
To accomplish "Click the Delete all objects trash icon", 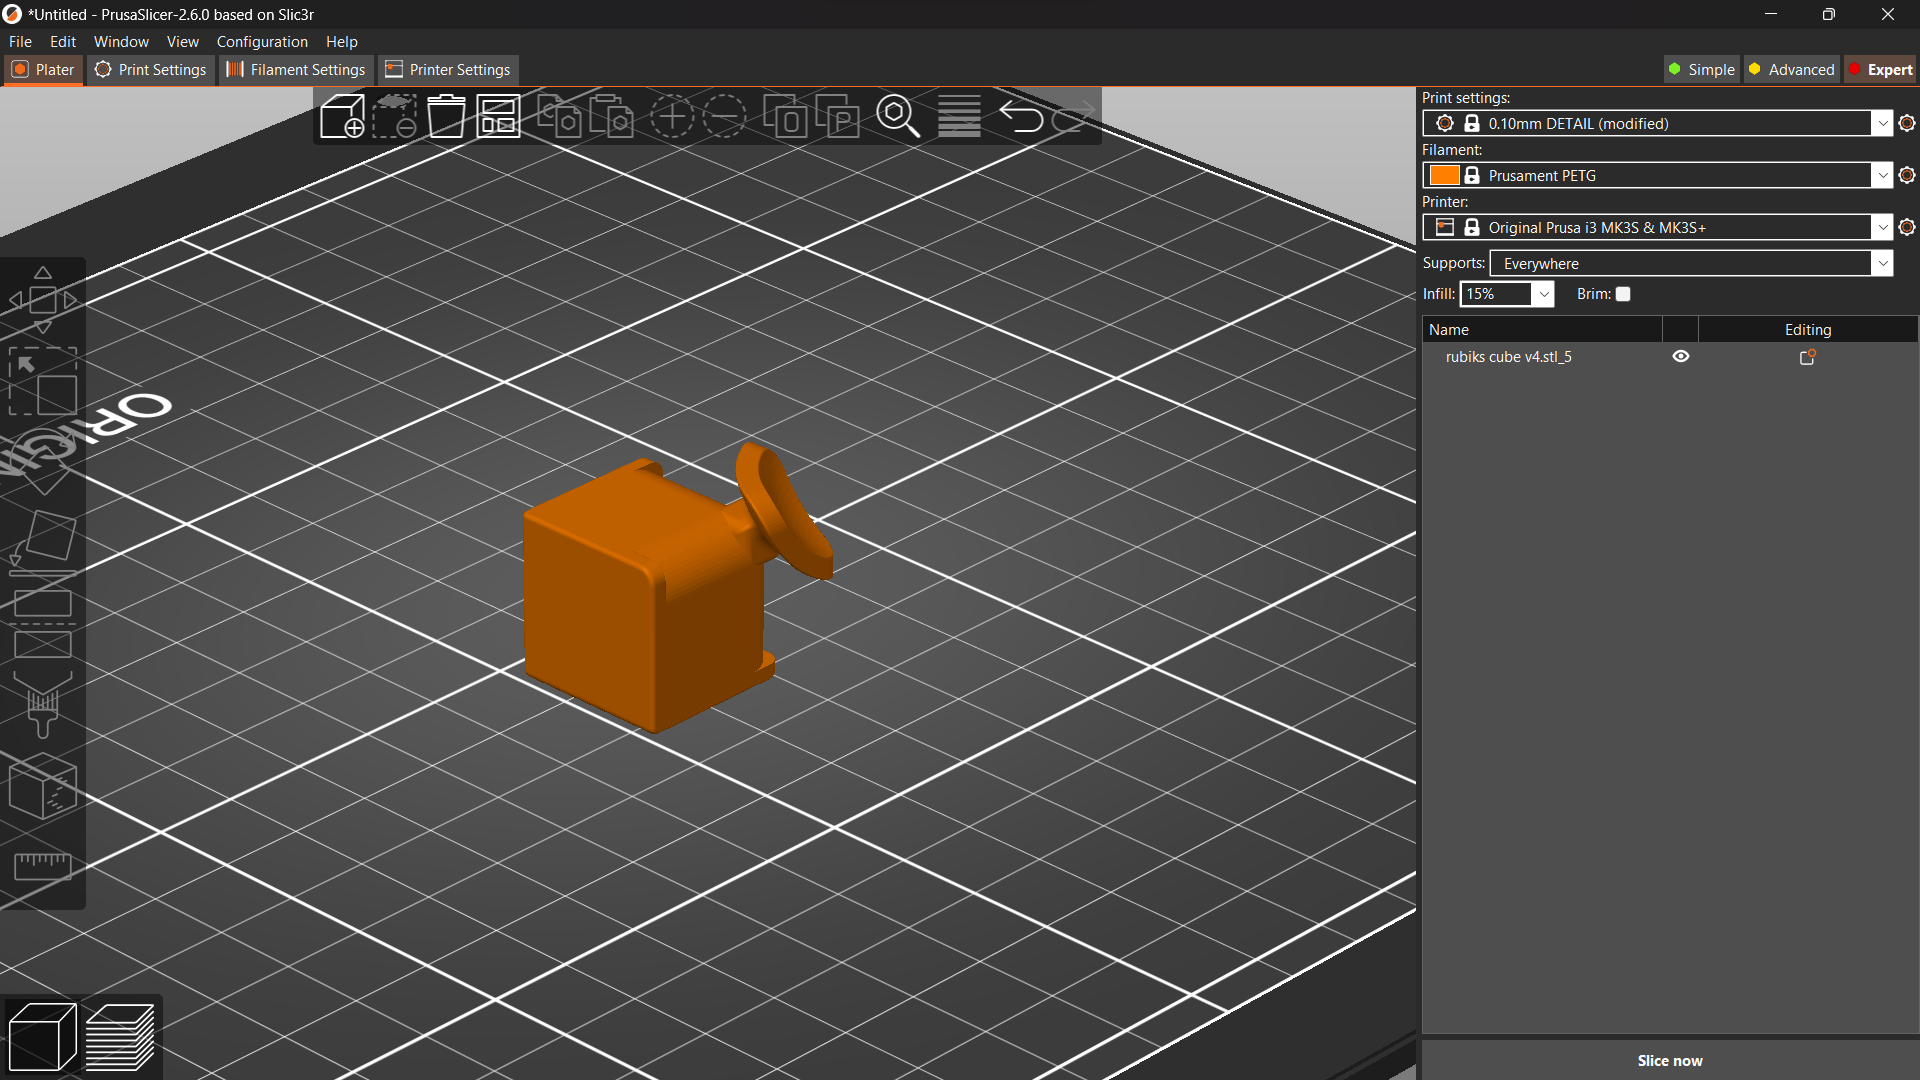I will tap(446, 116).
